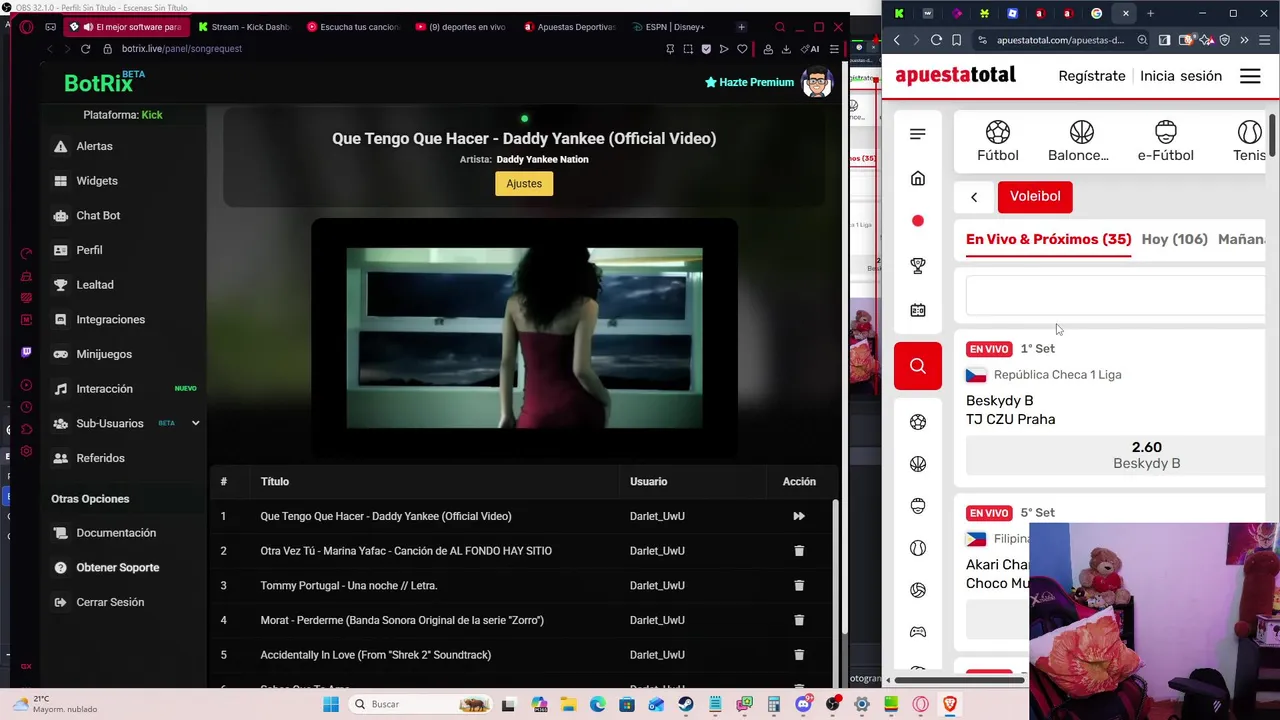Delete Tommy Portugal song request
This screenshot has width=1280, height=720.
click(799, 586)
